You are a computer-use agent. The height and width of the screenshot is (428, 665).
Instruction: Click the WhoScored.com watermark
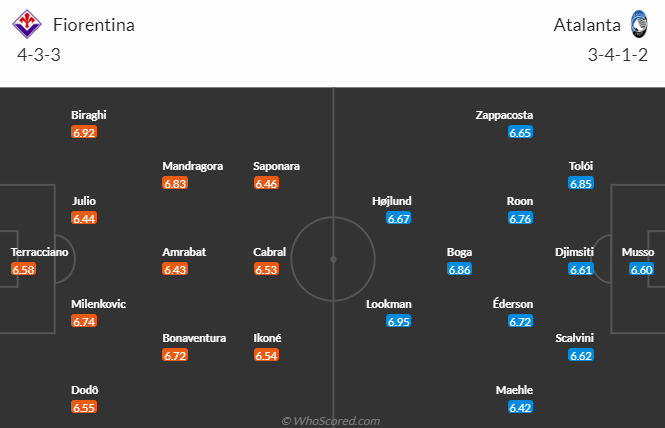331,421
